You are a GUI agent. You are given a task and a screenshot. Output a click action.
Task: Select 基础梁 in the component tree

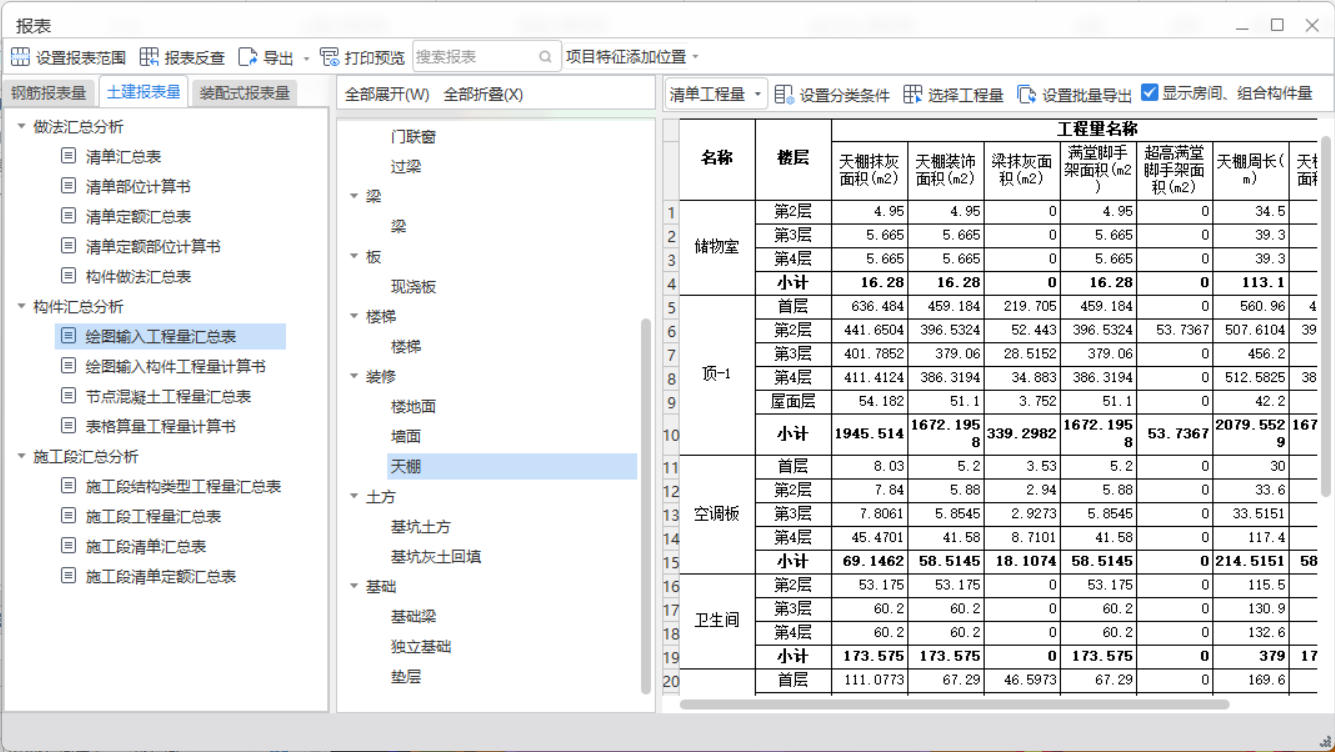click(x=413, y=616)
